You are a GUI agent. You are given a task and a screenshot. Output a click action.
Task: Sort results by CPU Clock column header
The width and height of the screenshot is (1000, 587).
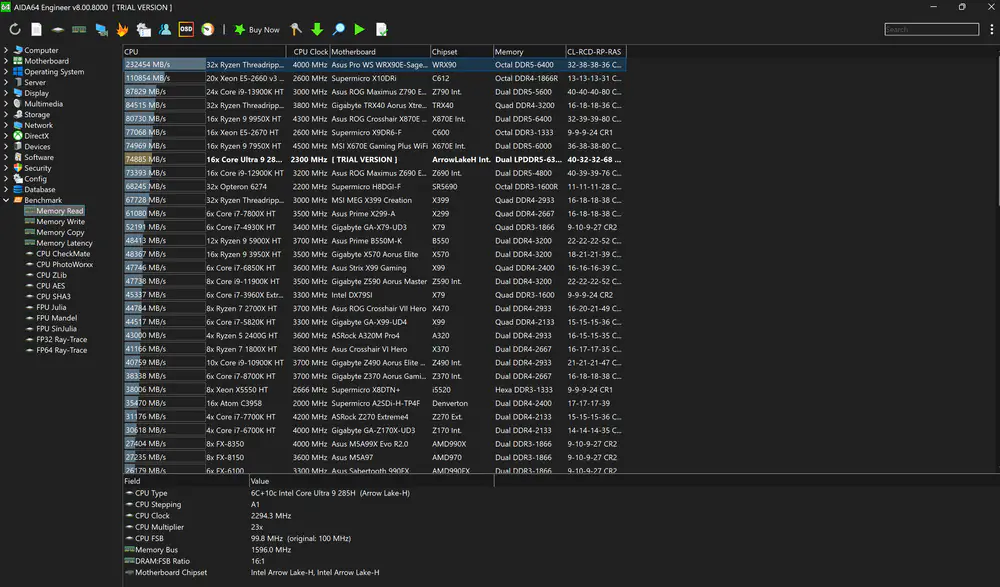(x=309, y=51)
